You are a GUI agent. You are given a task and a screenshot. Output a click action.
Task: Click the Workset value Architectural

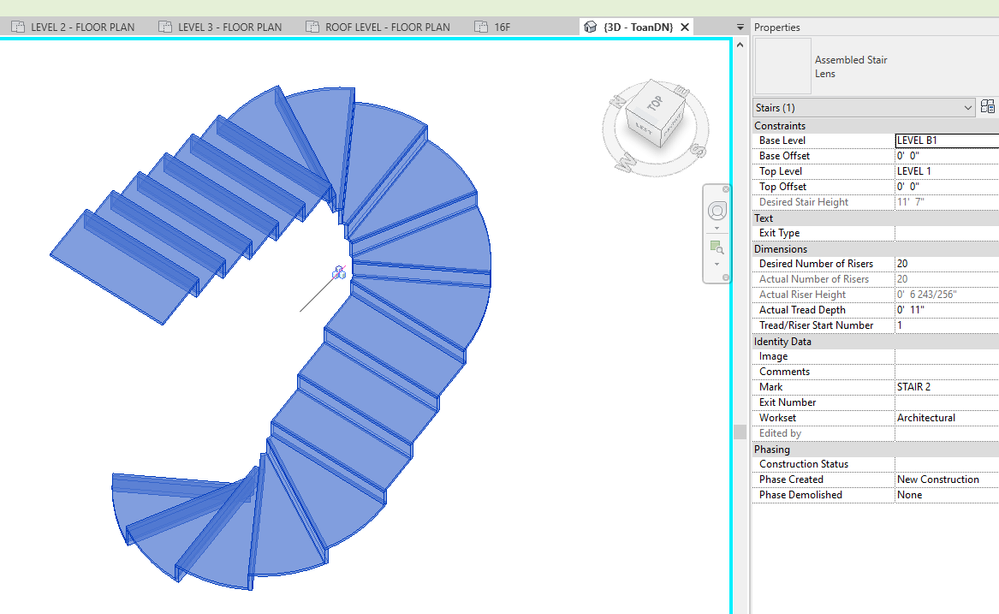click(x=947, y=418)
